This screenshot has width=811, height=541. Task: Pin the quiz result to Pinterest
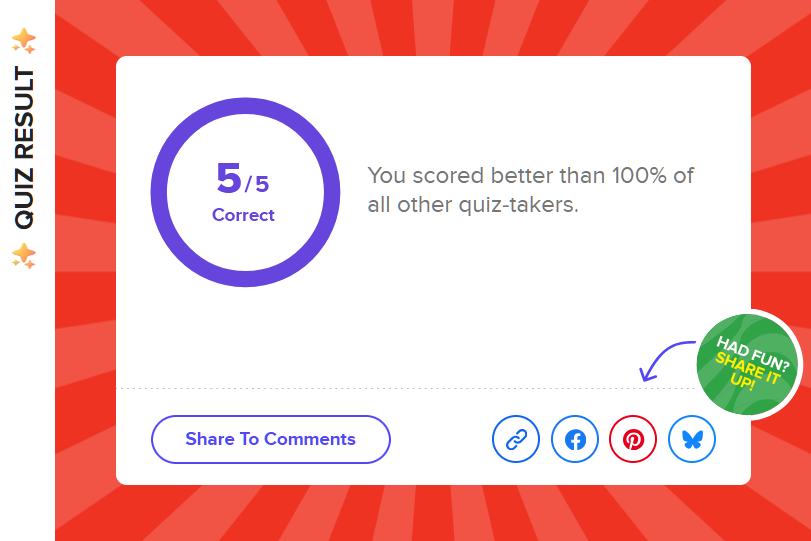(633, 439)
